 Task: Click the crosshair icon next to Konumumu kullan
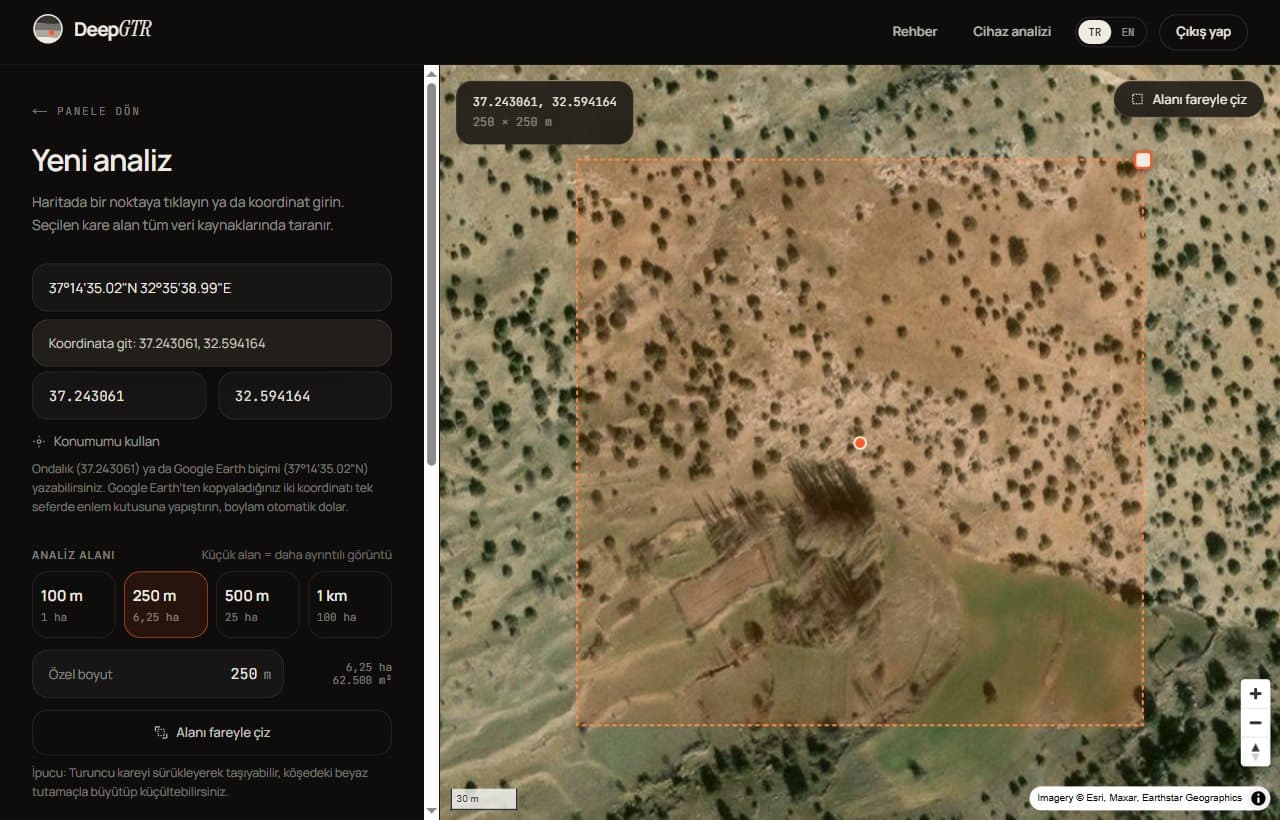[x=39, y=441]
